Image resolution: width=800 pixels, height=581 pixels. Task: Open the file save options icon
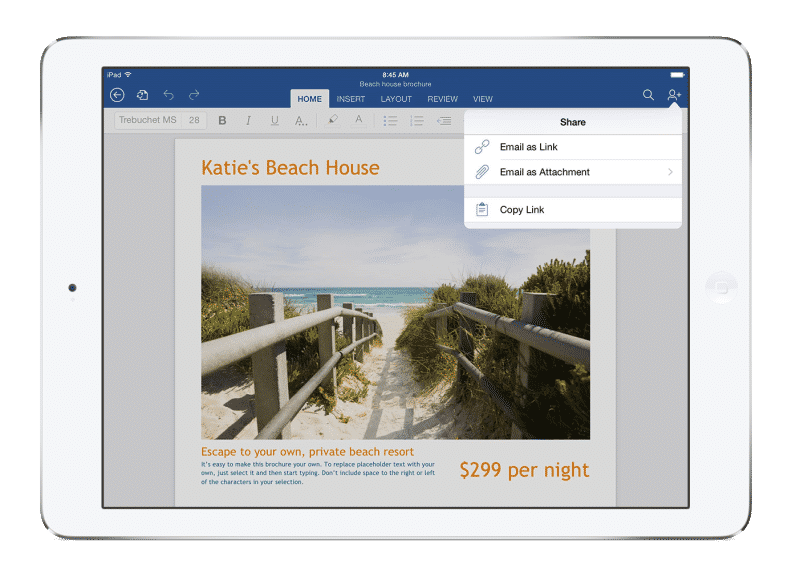143,95
